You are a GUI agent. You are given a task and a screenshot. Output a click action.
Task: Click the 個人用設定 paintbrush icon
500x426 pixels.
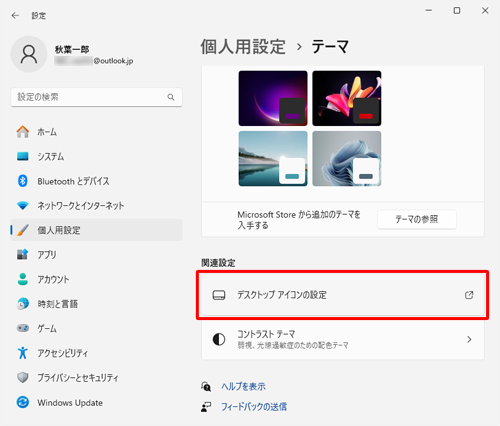23,230
